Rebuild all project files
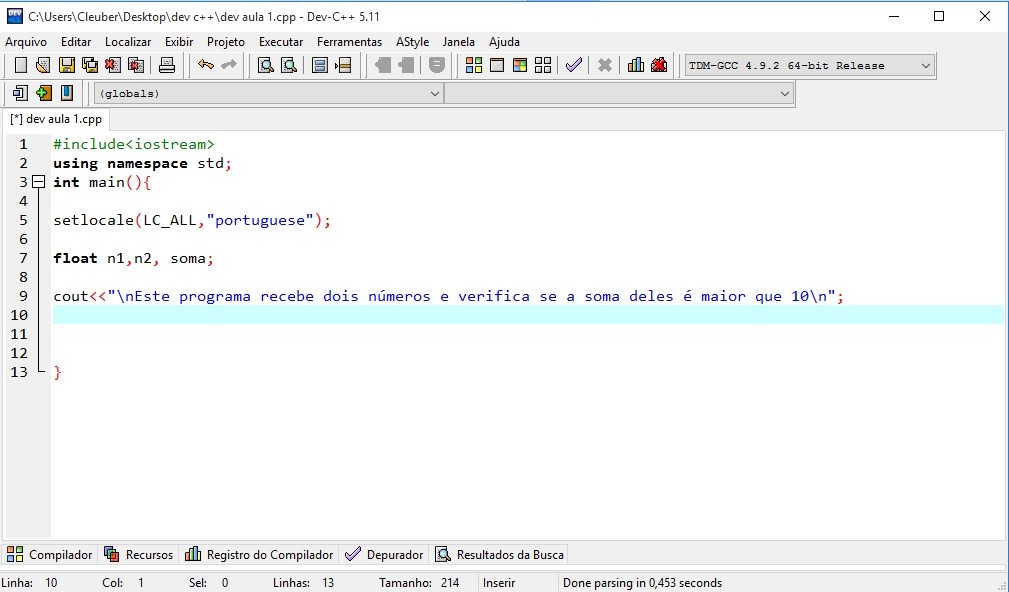Image resolution: width=1009 pixels, height=592 pixels. pos(544,65)
